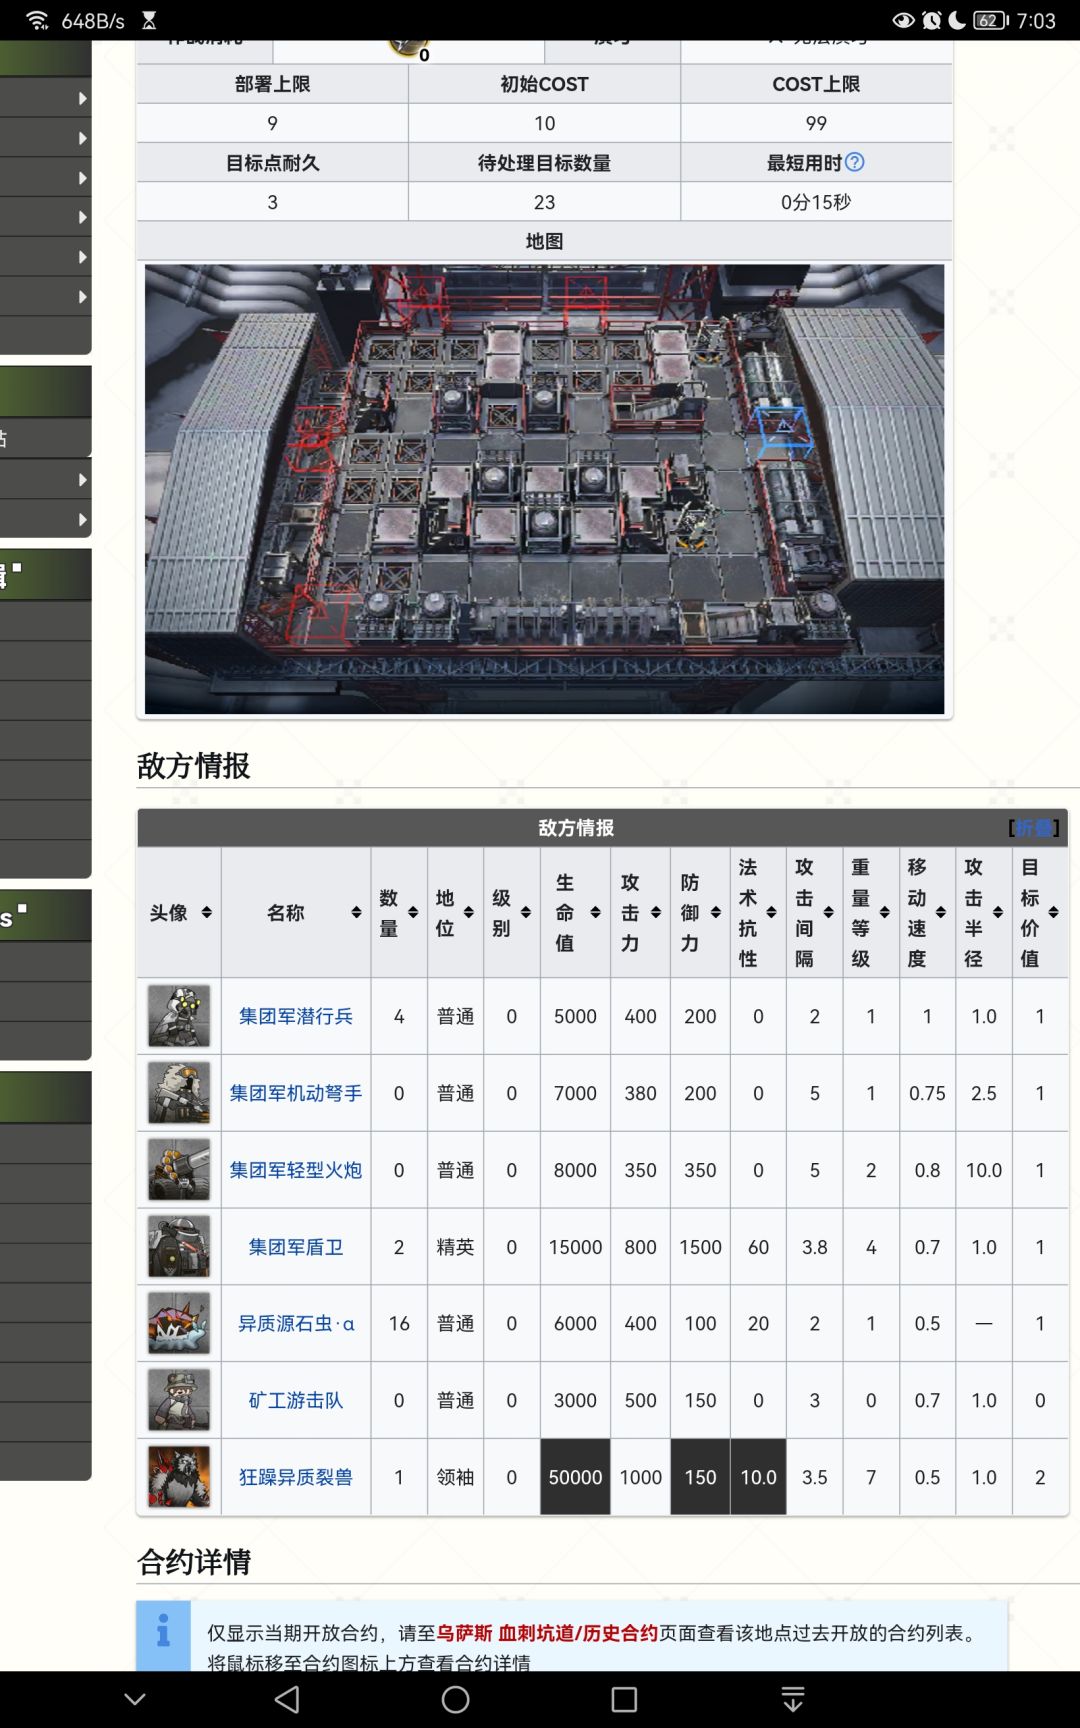Select 异质源石虫·α quantity 16 cell
The width and height of the screenshot is (1080, 1728).
click(399, 1323)
